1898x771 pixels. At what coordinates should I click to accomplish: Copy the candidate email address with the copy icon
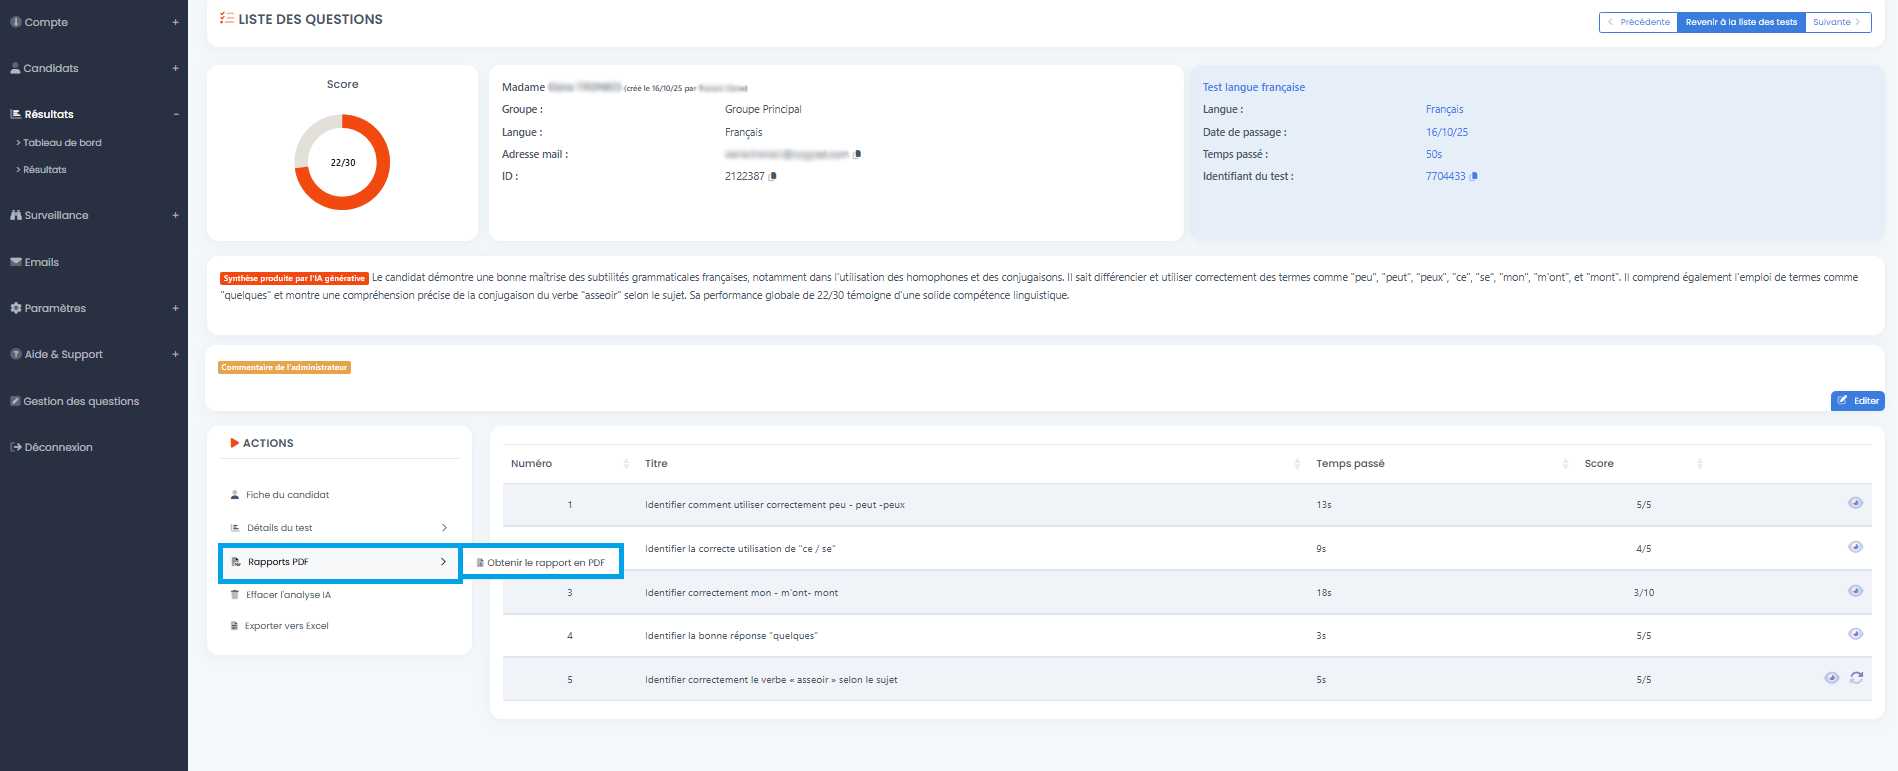pos(858,154)
